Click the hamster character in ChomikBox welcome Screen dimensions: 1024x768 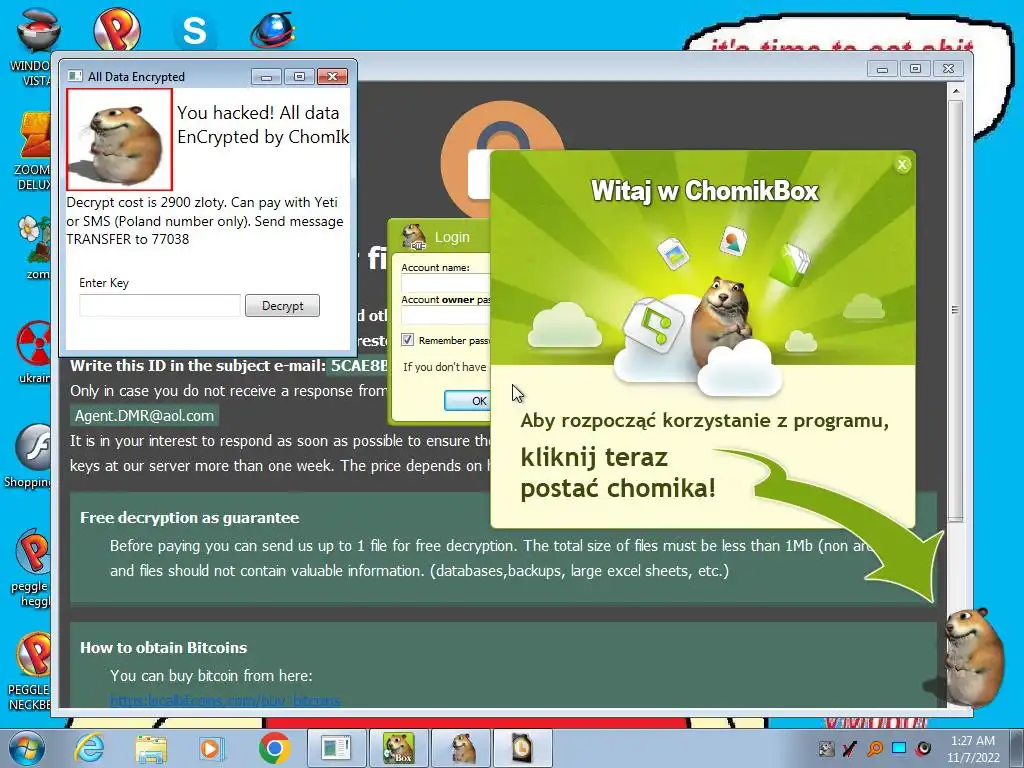pyautogui.click(x=721, y=320)
